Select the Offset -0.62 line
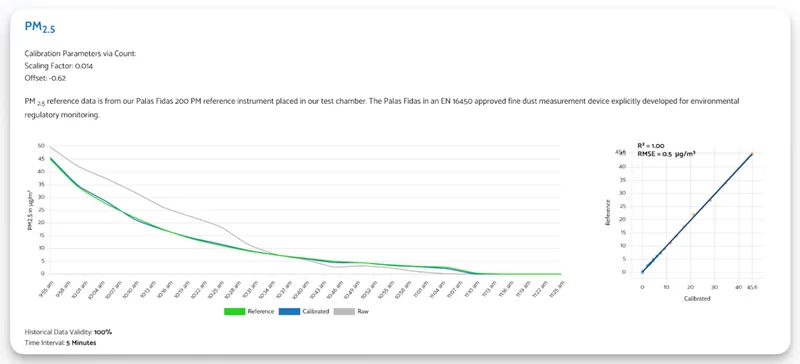Viewport: 800px width, 364px height. pyautogui.click(x=45, y=78)
